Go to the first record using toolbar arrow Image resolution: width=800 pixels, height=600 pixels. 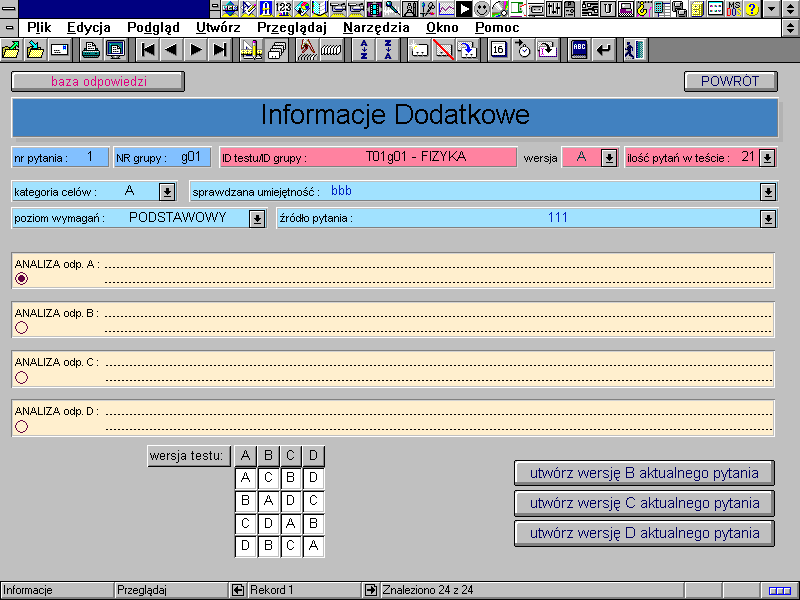coord(147,49)
